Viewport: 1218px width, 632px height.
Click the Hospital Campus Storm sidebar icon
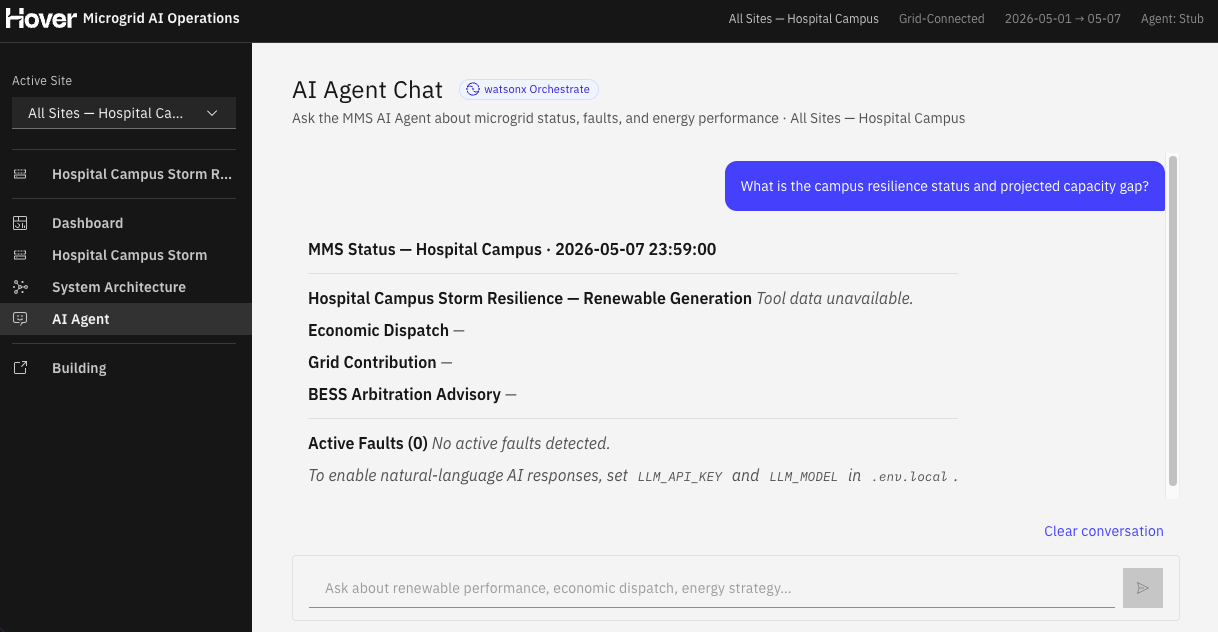click(20, 255)
